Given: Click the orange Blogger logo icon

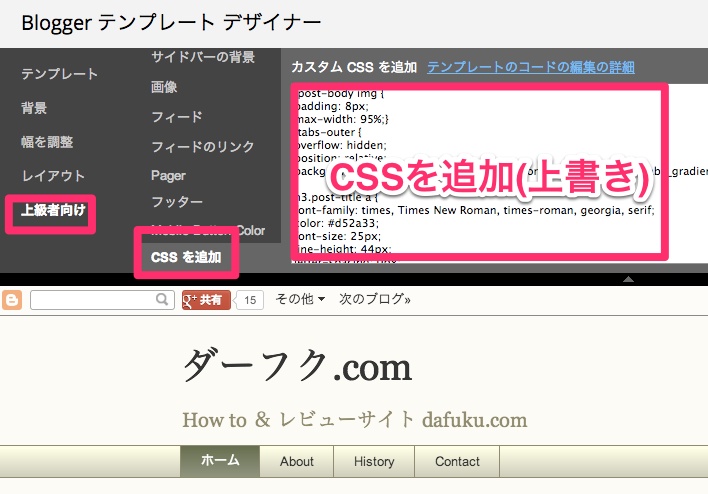Looking at the screenshot, I should coord(12,300).
